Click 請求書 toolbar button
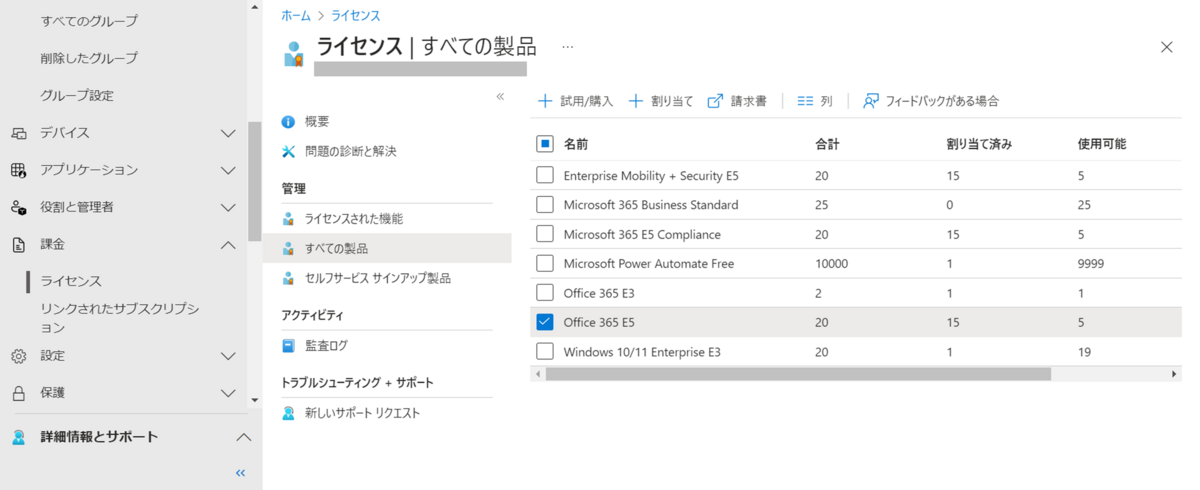The width and height of the screenshot is (1200, 490). coord(737,101)
